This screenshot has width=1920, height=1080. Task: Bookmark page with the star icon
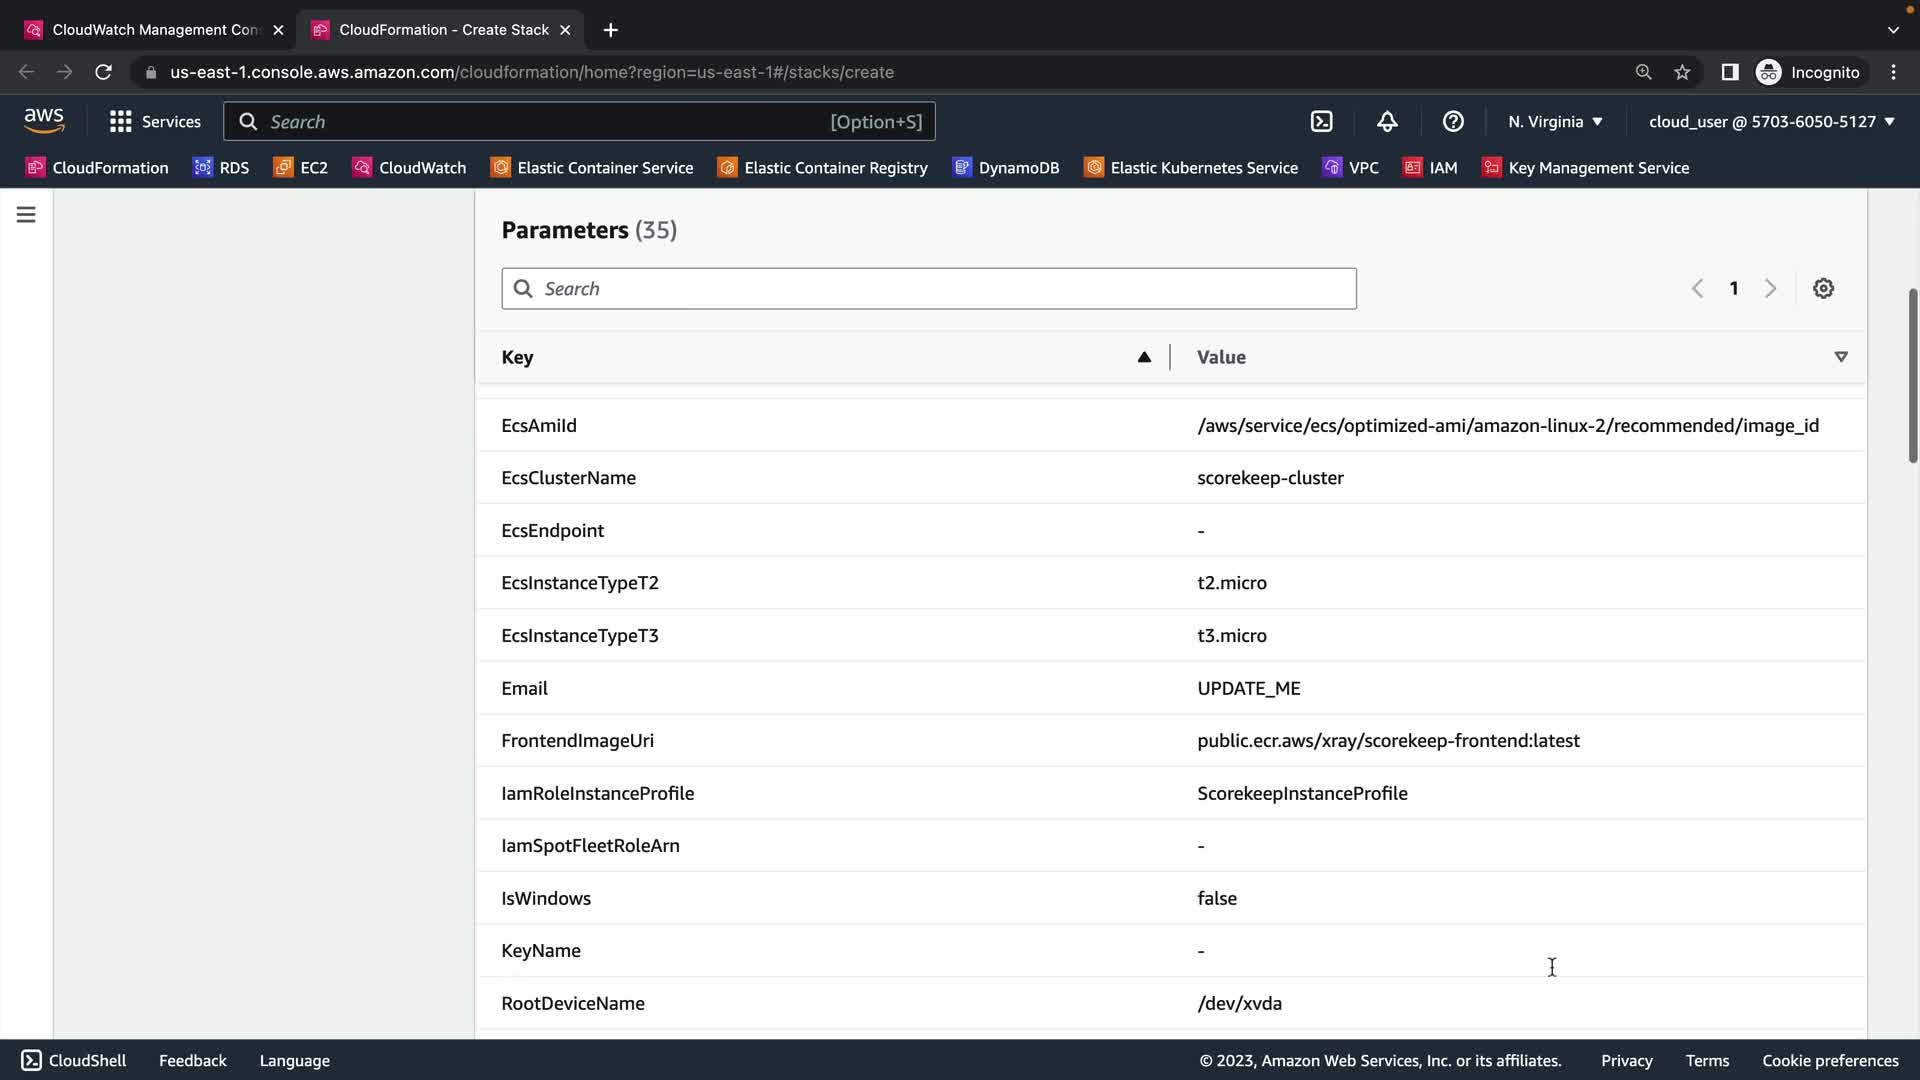tap(1682, 72)
